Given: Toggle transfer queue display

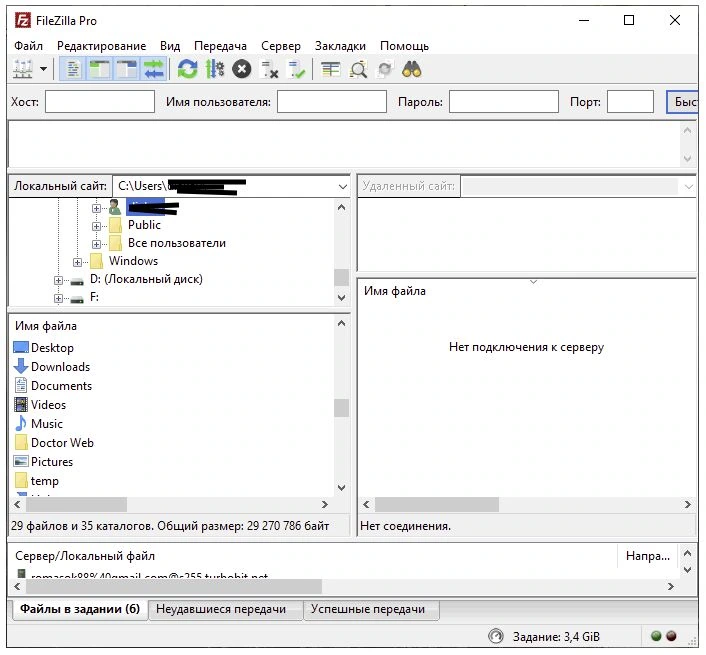Looking at the screenshot, I should [154, 69].
